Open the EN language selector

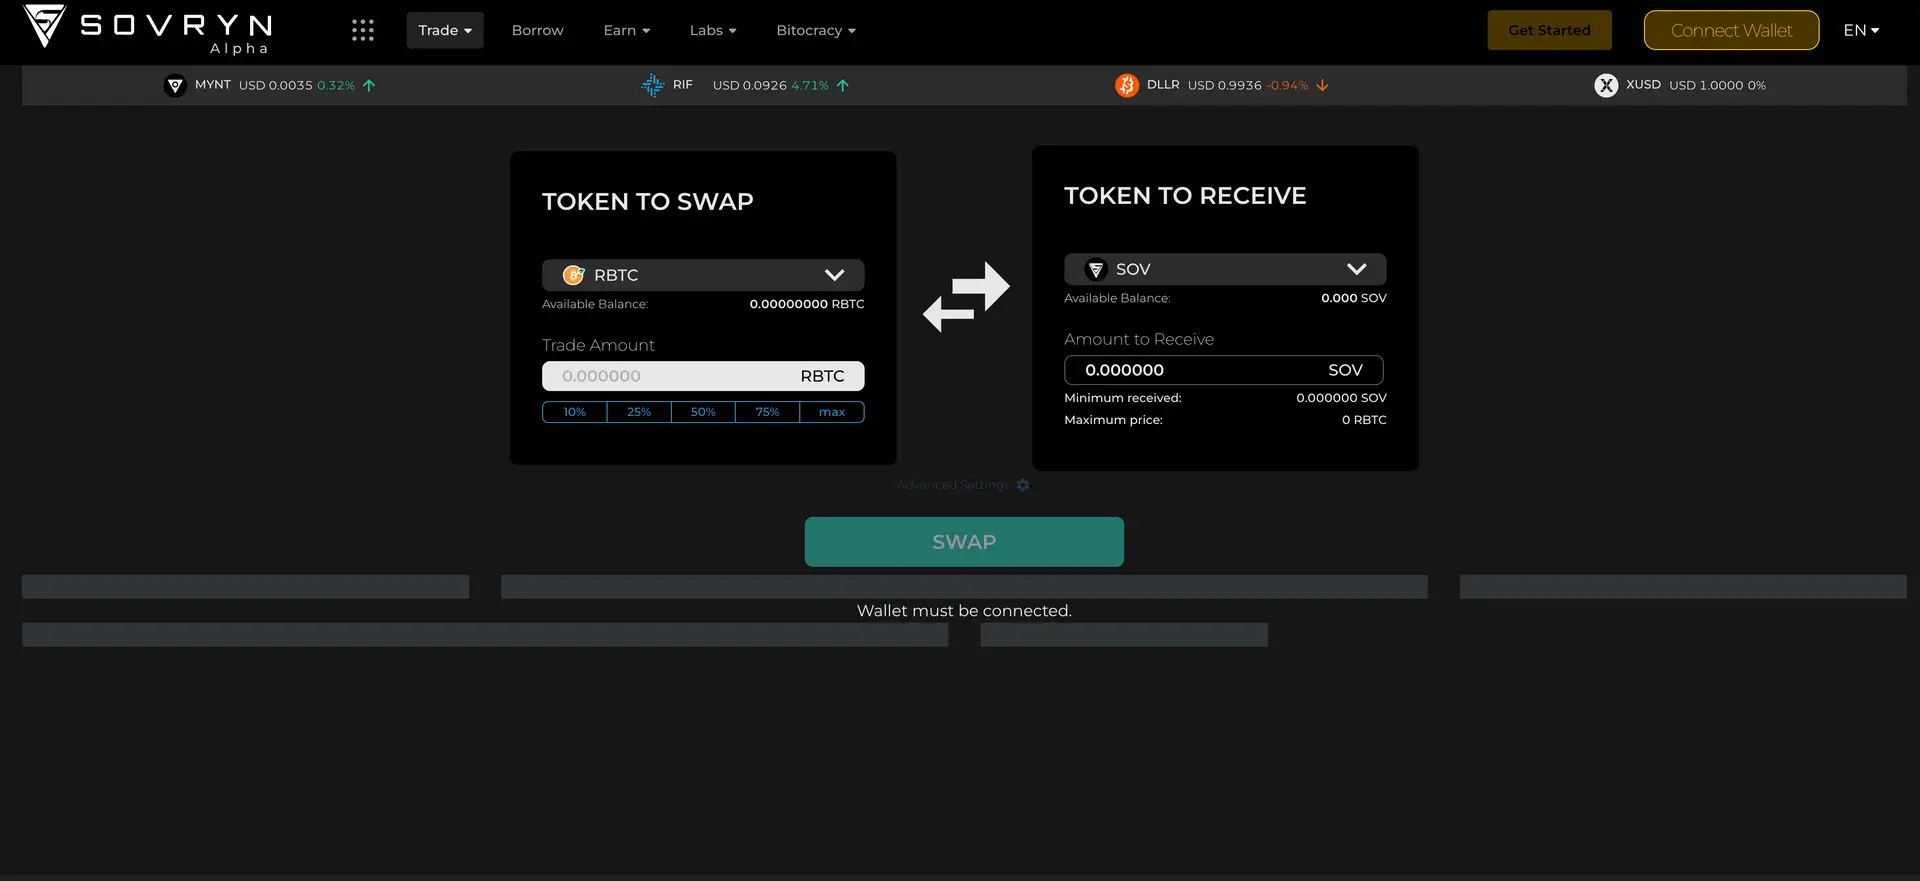tap(1861, 30)
